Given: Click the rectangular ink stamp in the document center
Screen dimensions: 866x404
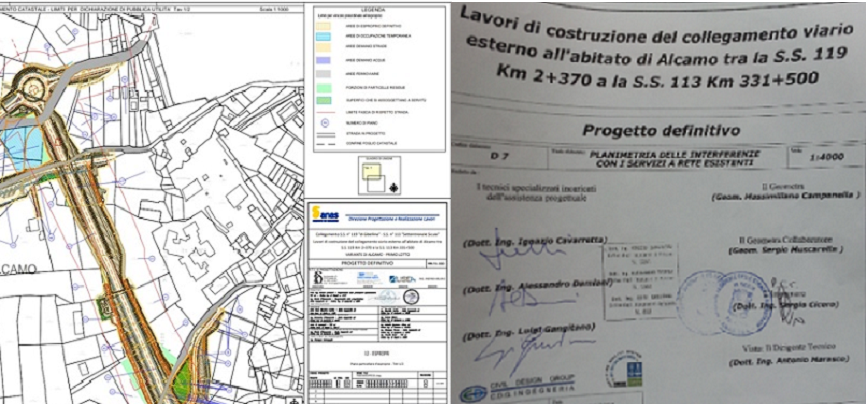Looking at the screenshot, I should (x=641, y=280).
